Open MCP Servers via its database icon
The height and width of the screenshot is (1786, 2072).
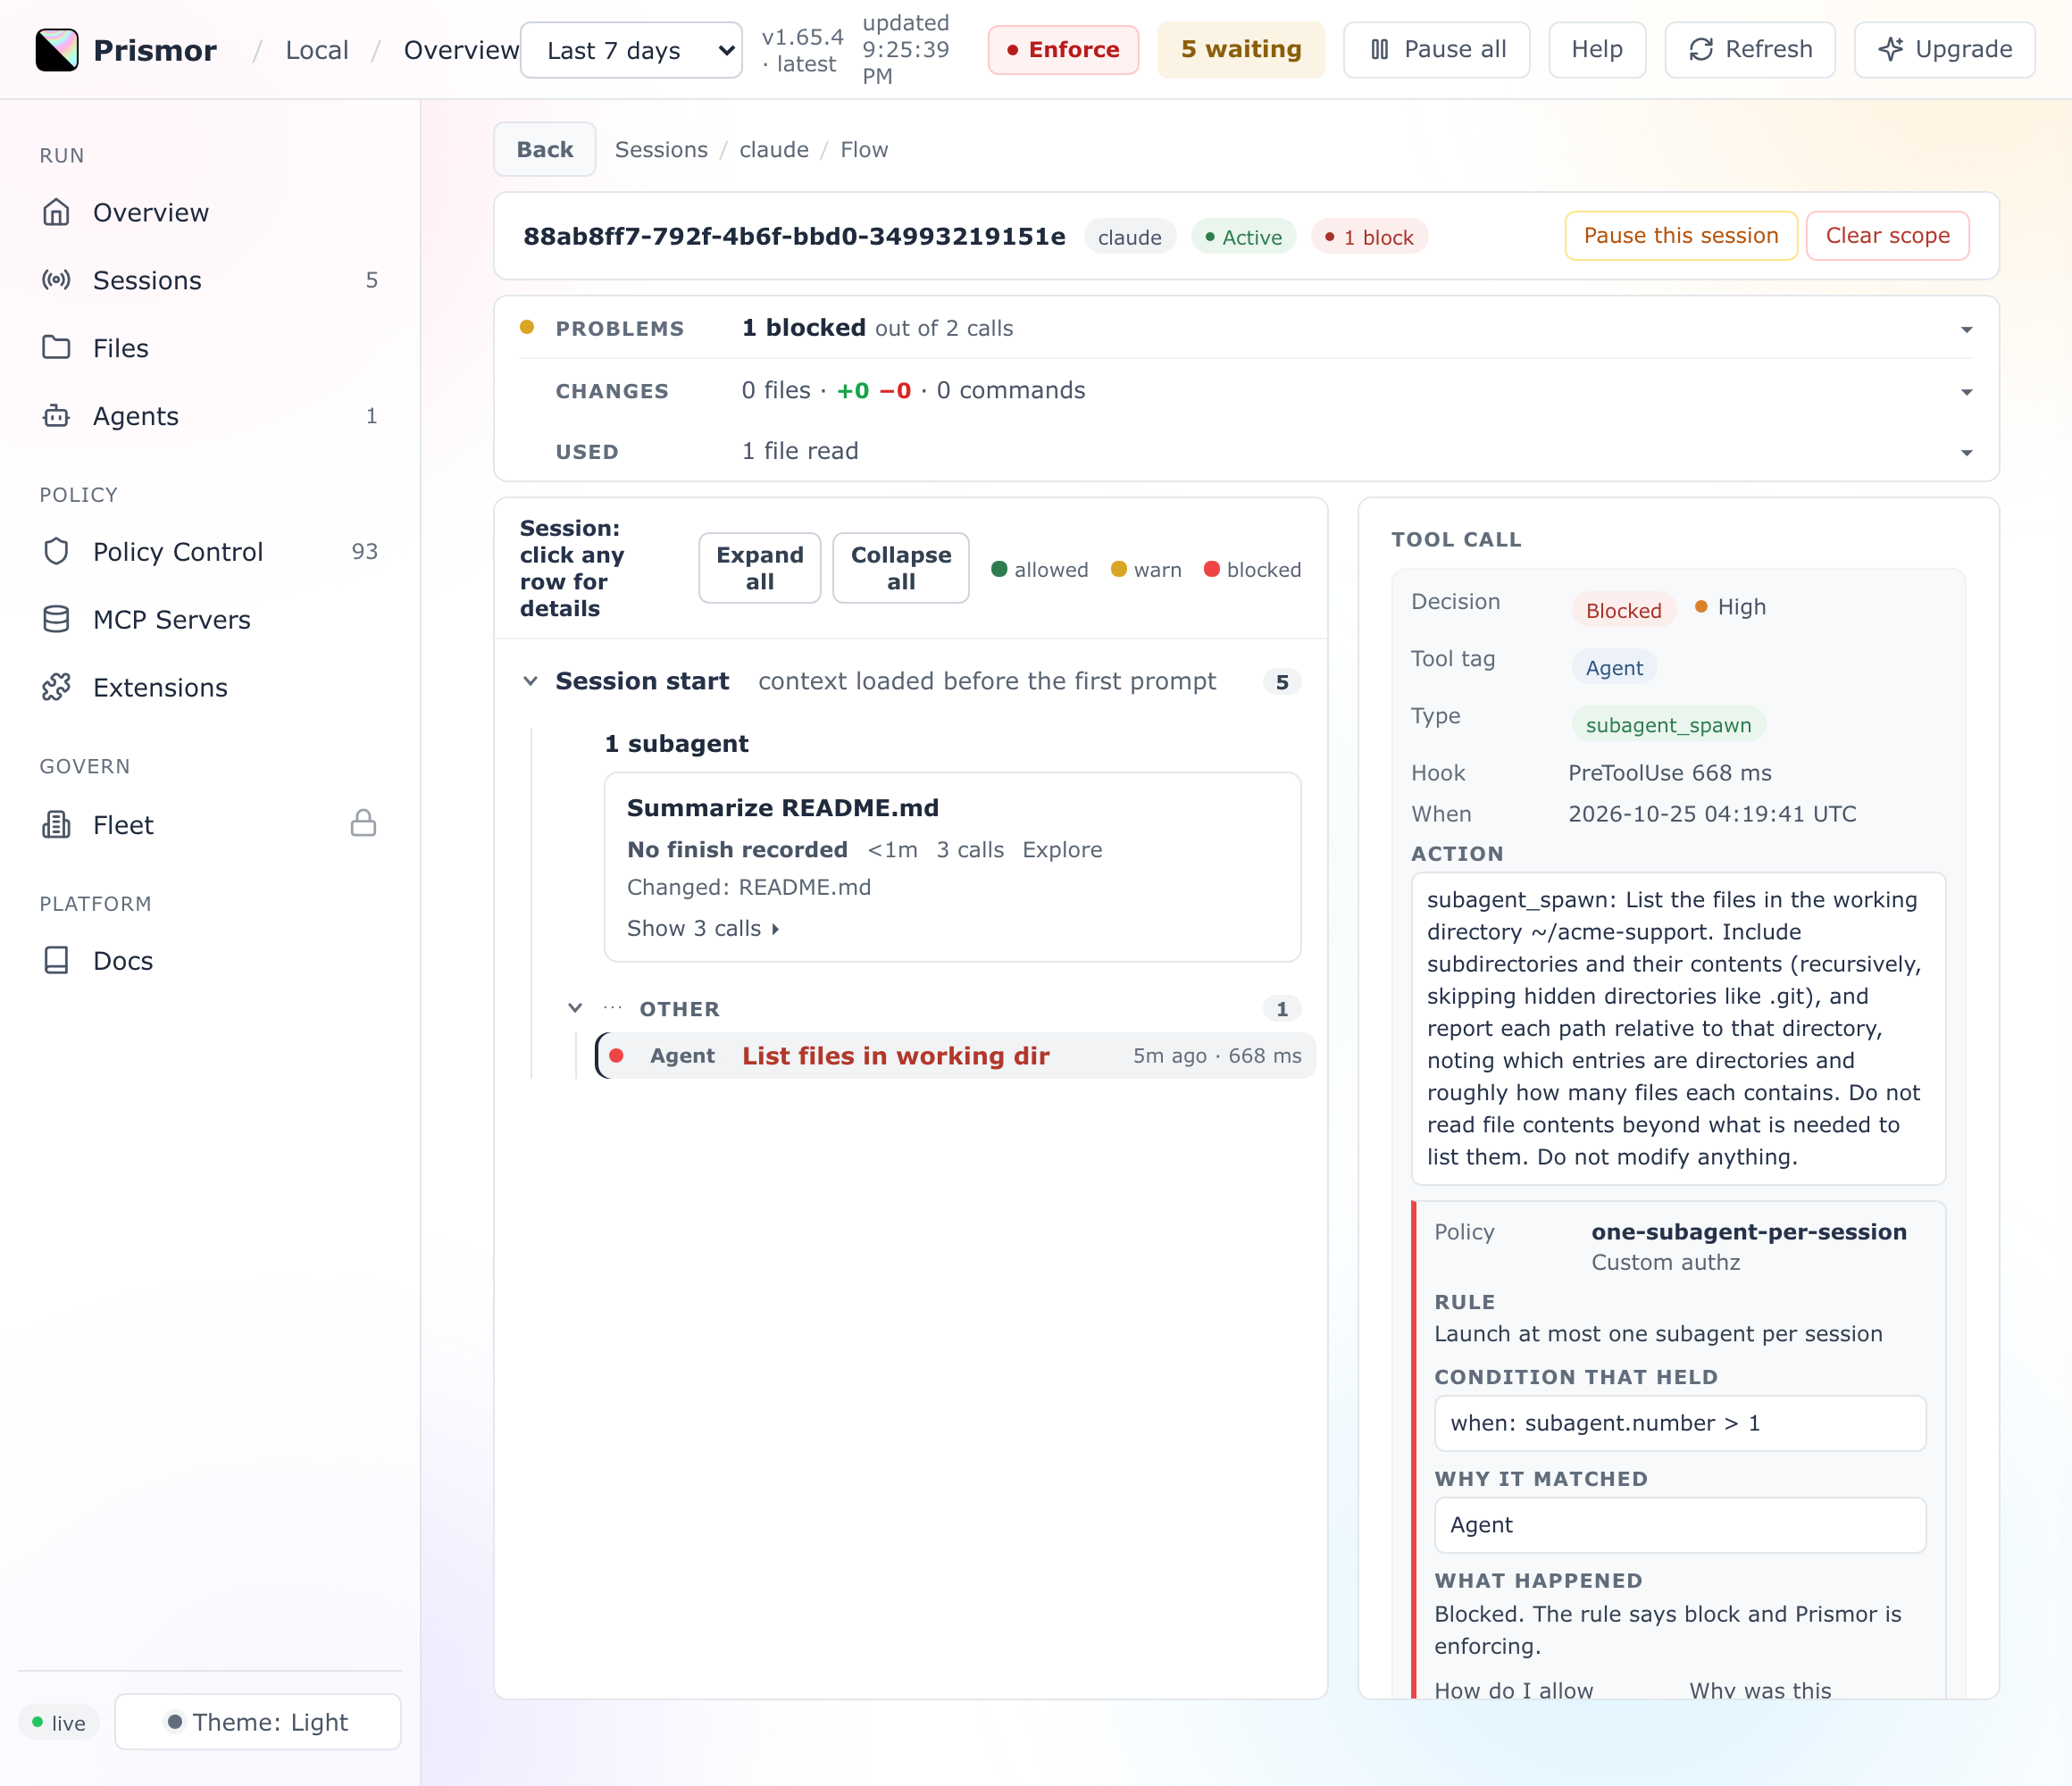57,619
